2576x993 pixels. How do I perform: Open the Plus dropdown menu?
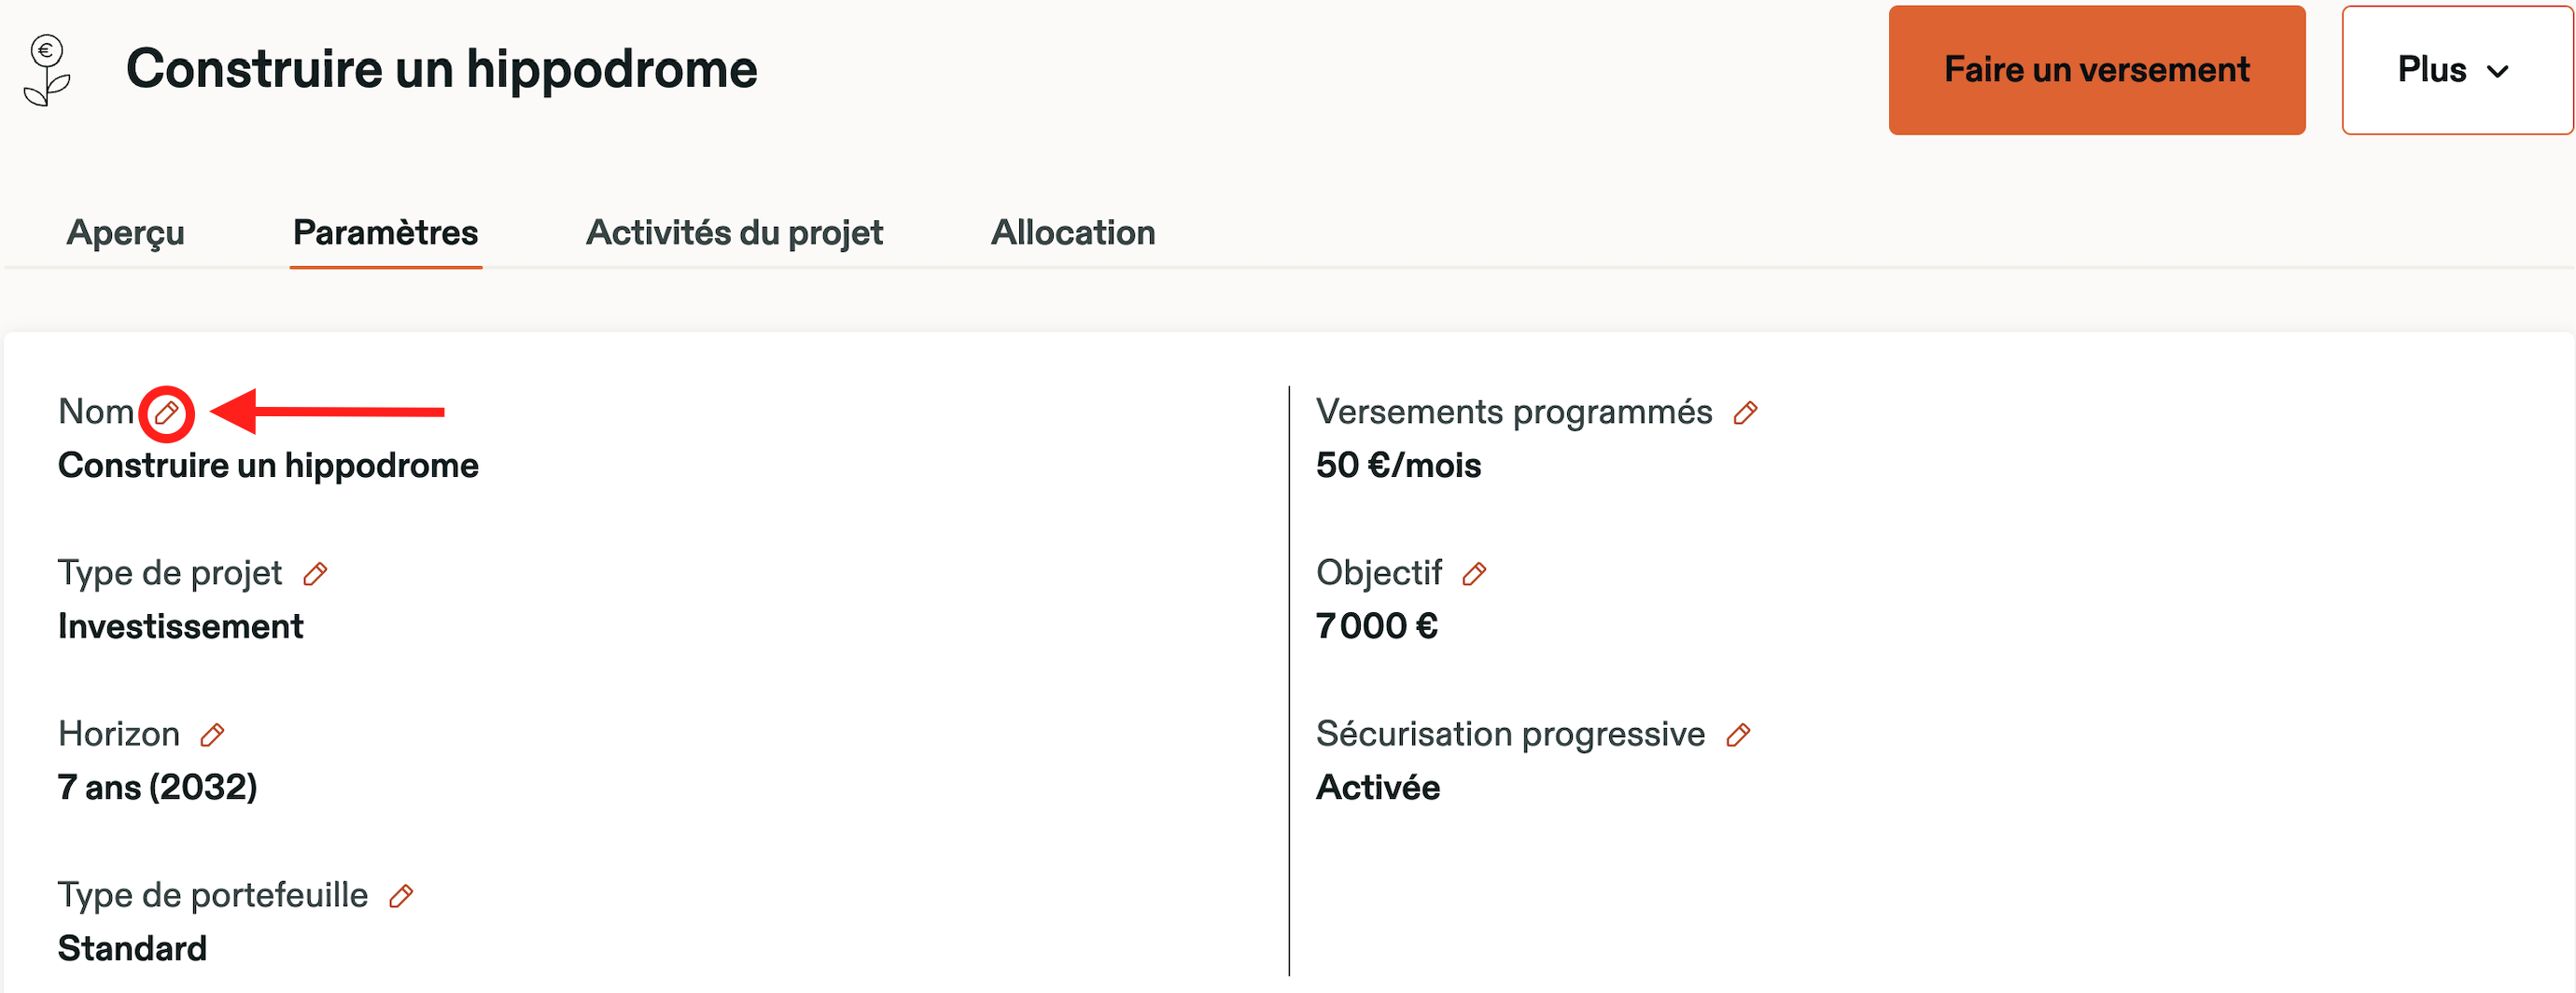pyautogui.click(x=2455, y=70)
